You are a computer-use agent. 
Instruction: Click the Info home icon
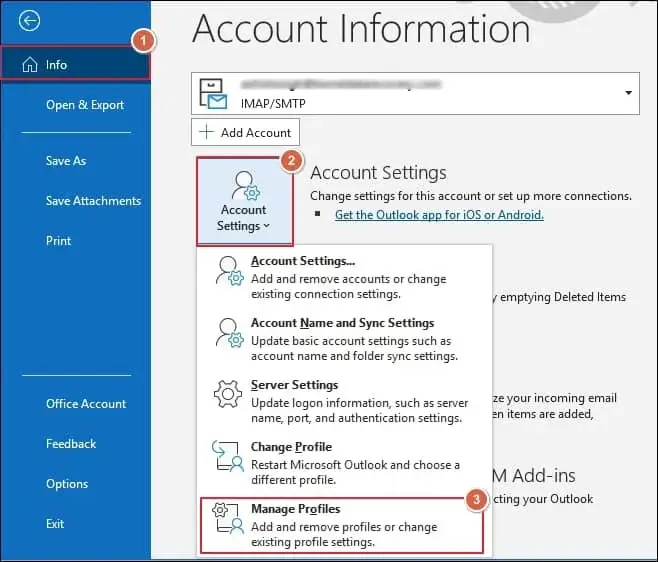28,65
